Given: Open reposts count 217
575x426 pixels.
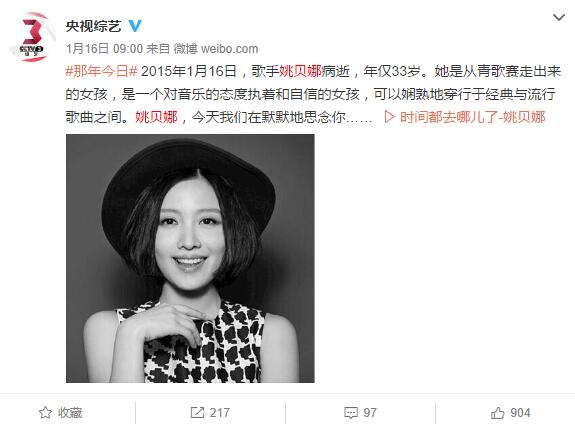Looking at the screenshot, I should 220,413.
